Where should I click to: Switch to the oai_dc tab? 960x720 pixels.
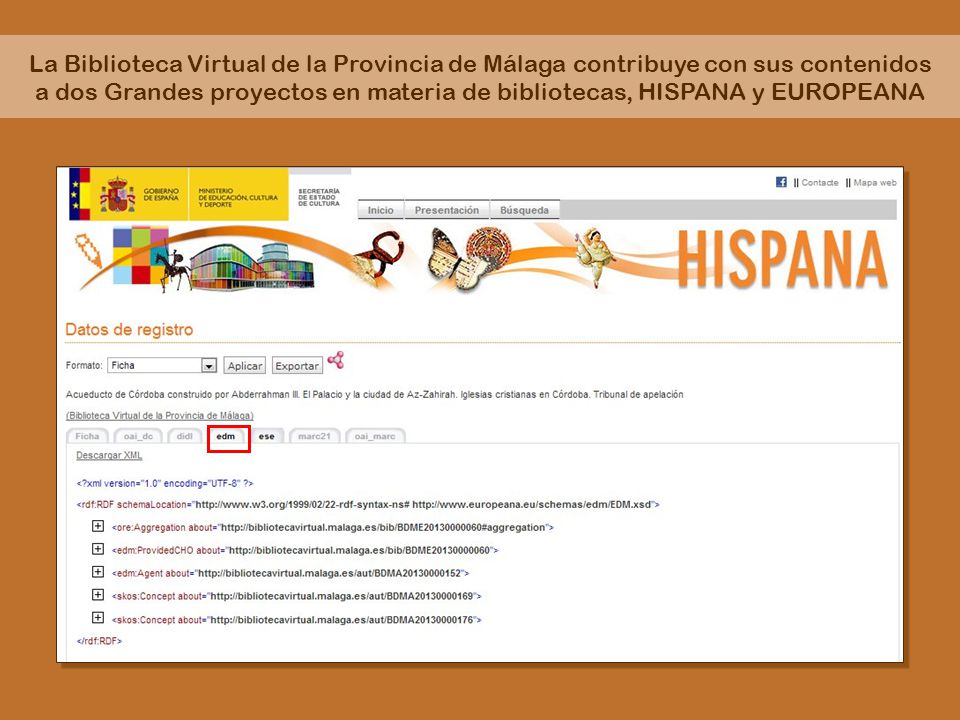(x=138, y=436)
